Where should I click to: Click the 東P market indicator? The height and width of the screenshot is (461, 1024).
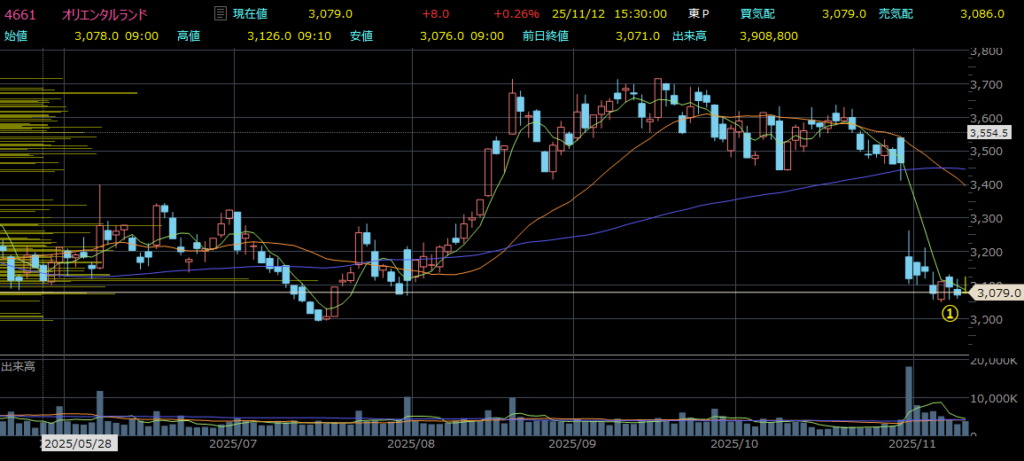click(699, 14)
